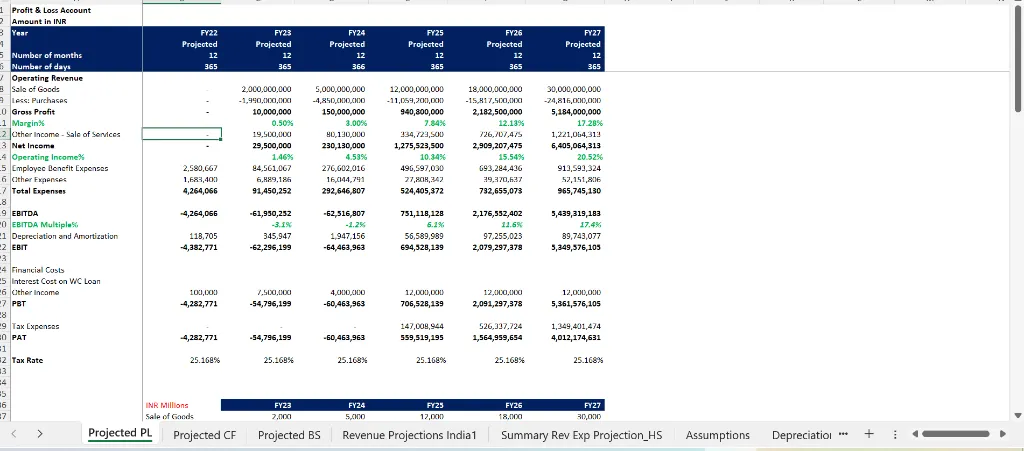The height and width of the screenshot is (451, 1024).
Task: Click the vertical dots tab bar handle
Action: pos(895,435)
